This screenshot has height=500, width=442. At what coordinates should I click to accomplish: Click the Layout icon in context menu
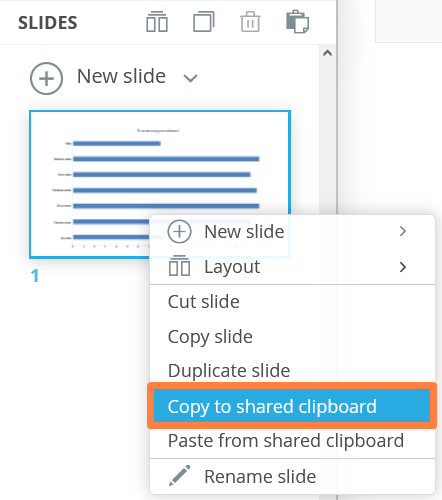179,266
